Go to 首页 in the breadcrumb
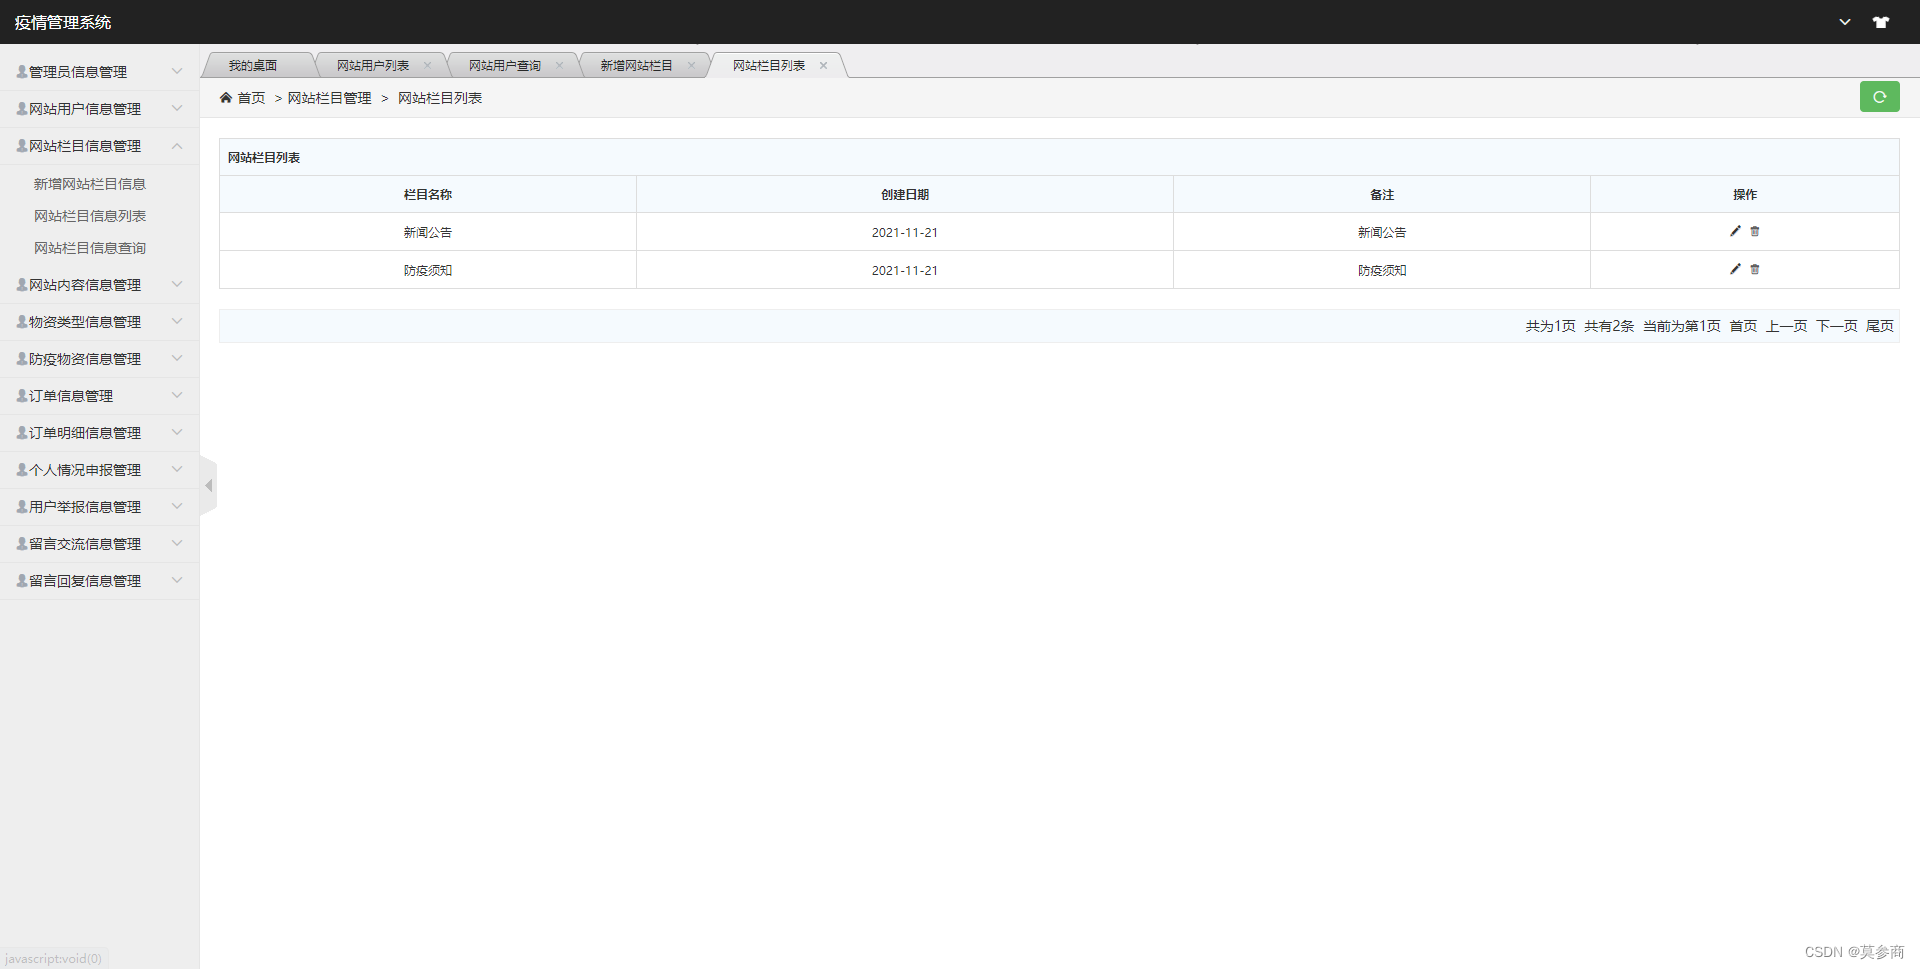 [x=251, y=98]
